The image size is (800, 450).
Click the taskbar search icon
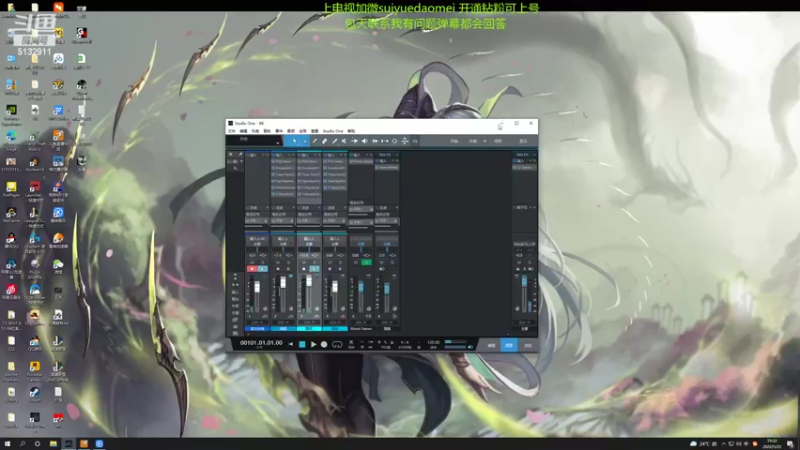pyautogui.click(x=22, y=443)
